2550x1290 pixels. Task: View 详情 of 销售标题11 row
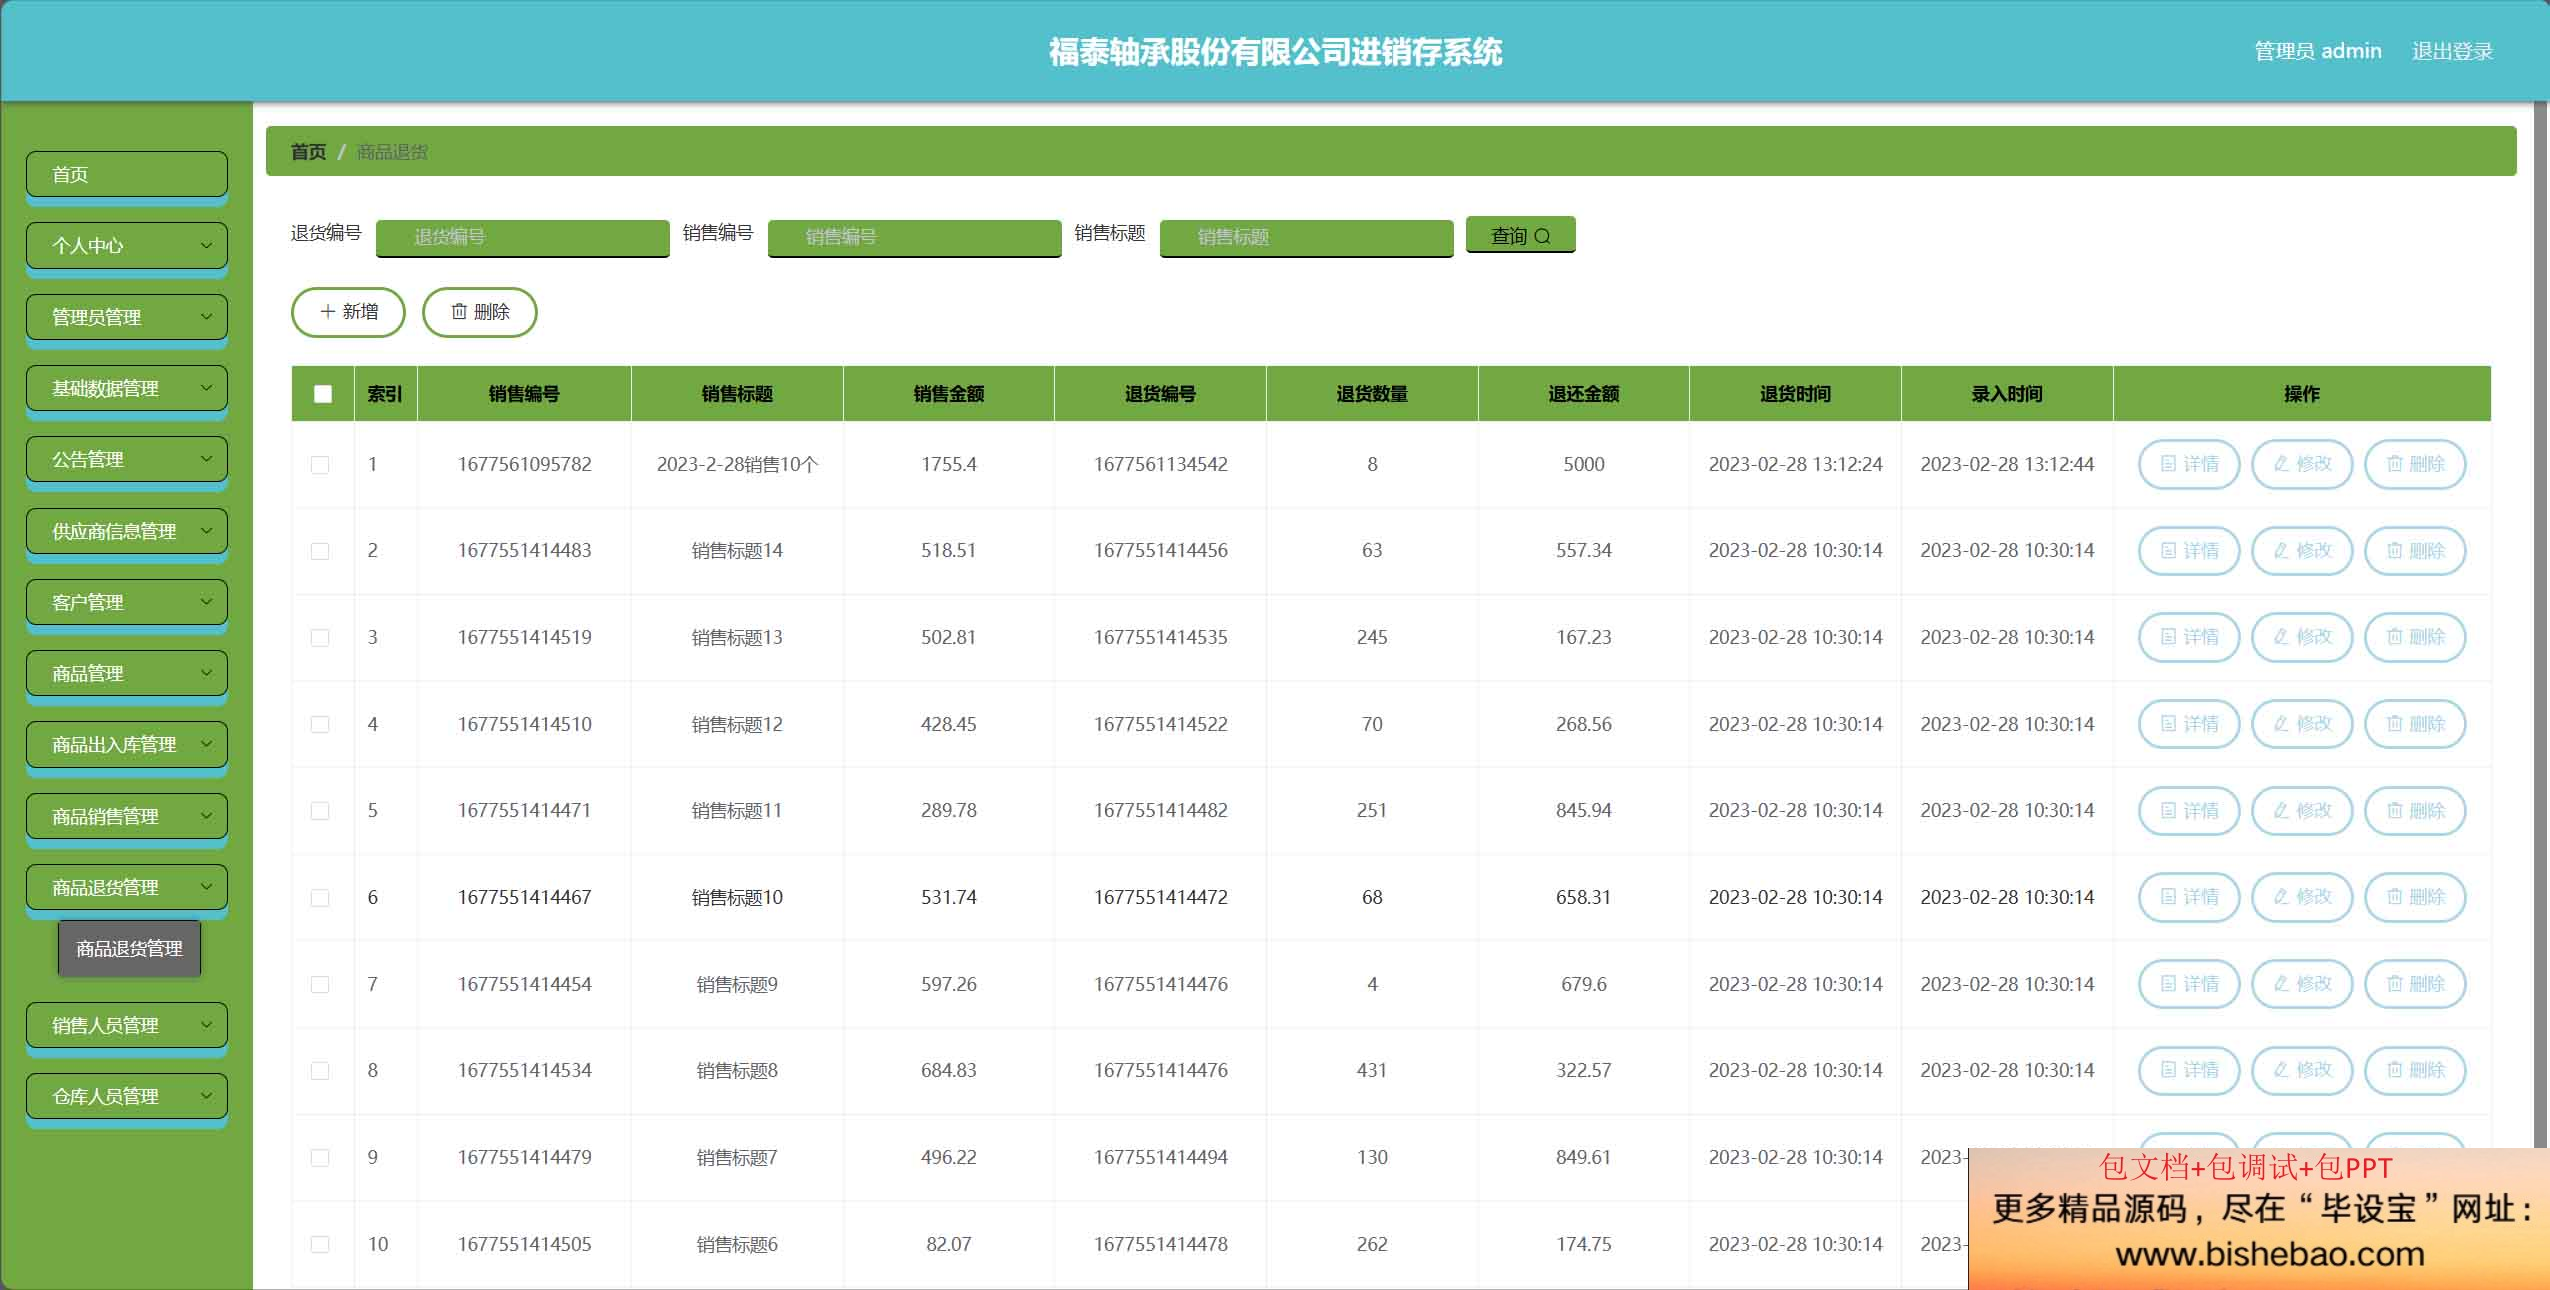point(2188,811)
